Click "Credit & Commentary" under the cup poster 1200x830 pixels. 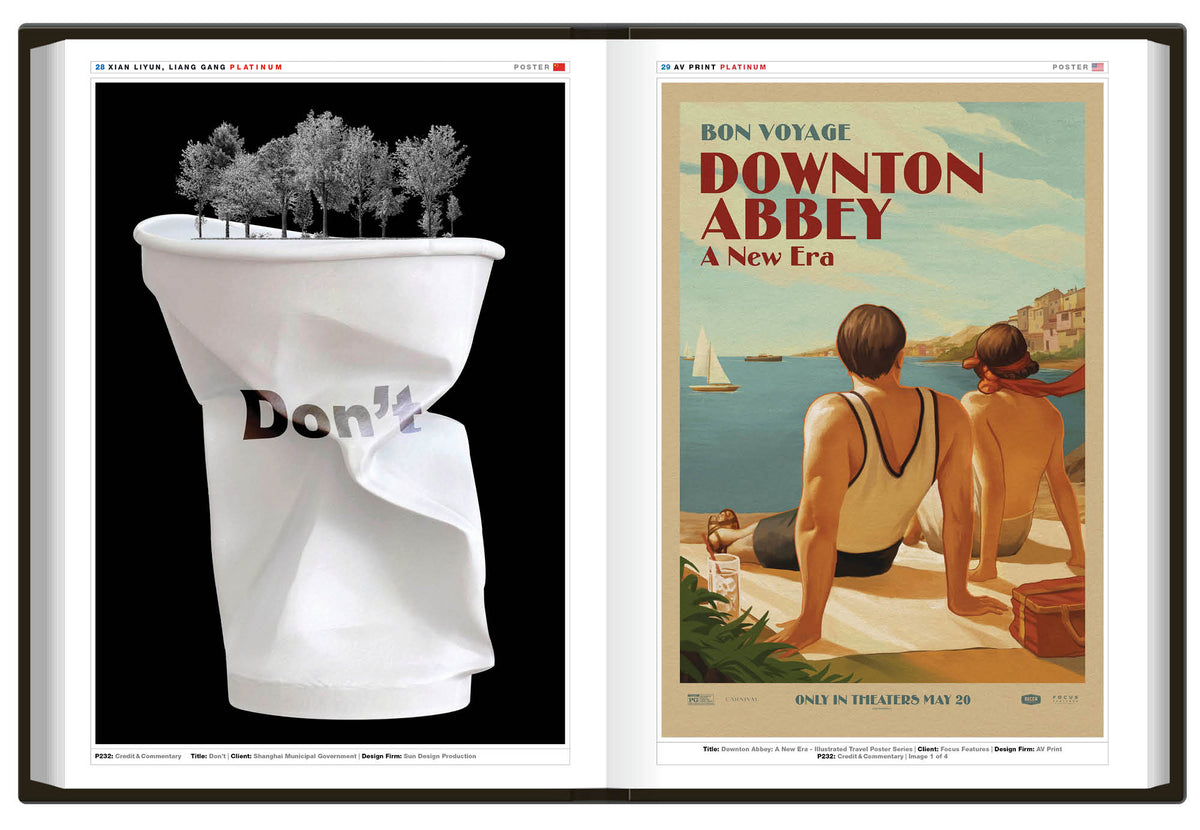148,756
